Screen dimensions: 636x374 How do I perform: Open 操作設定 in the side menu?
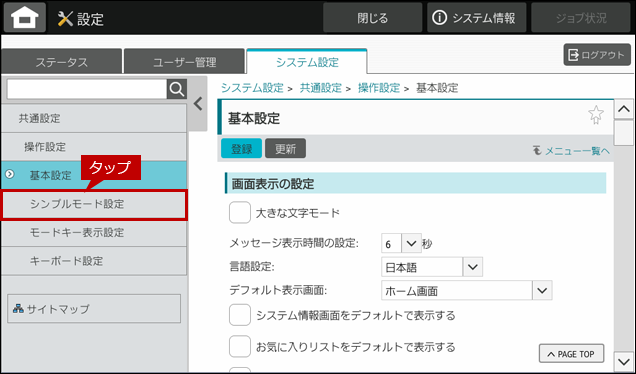94,146
